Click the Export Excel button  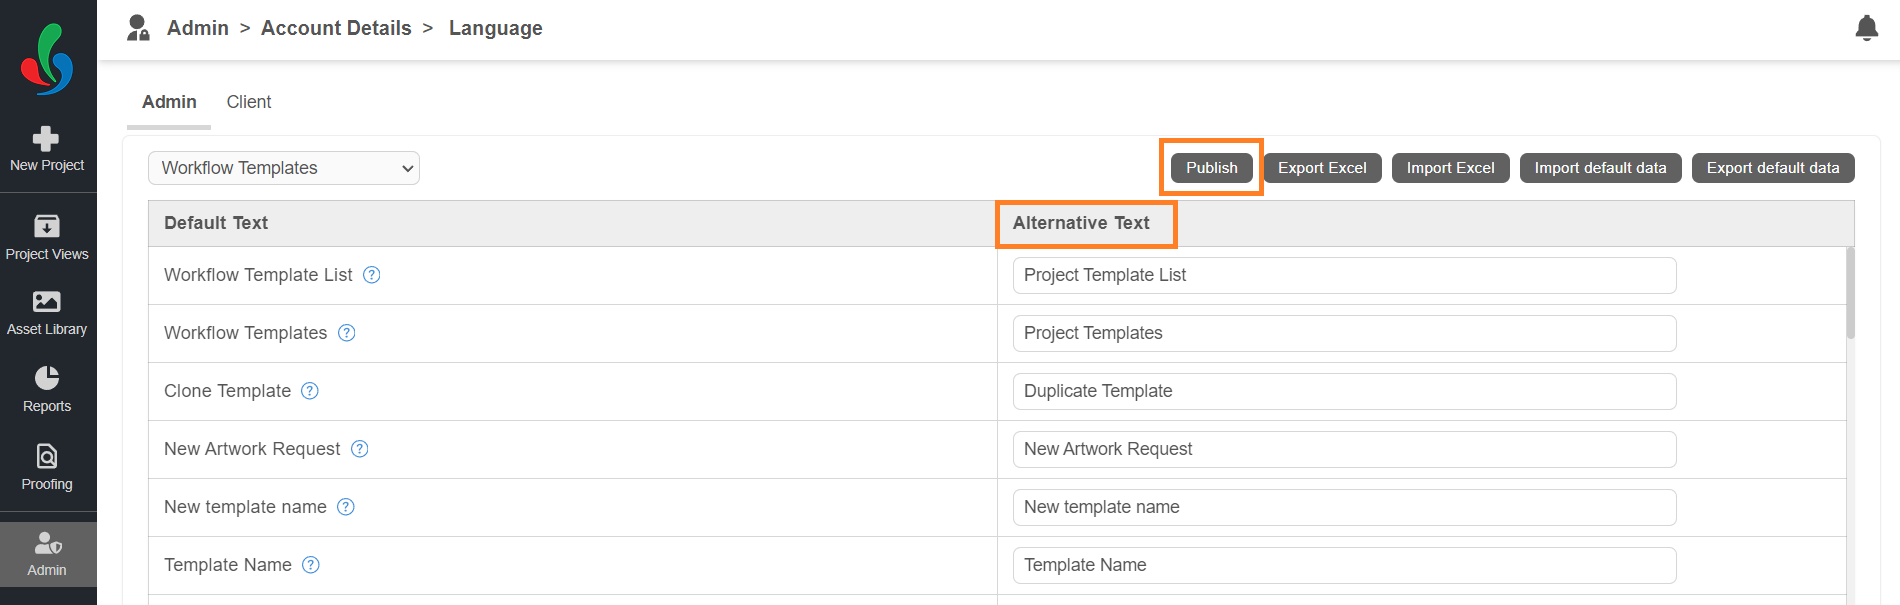pyautogui.click(x=1322, y=168)
